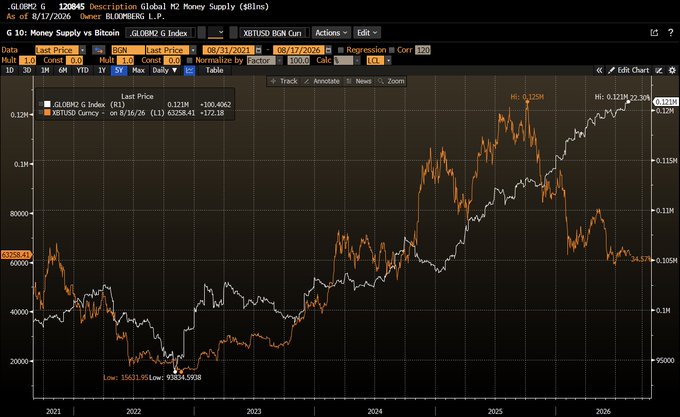Toggle .GLOBM2 G Index legend series checkbox
The image size is (680, 417).
pyautogui.click(x=40, y=104)
